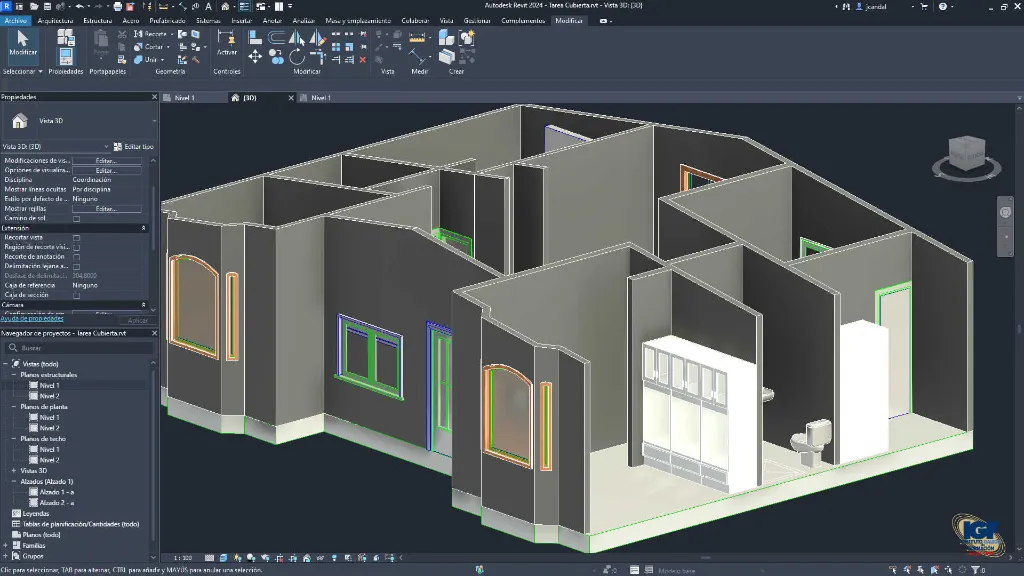Viewport: 1024px width, 576px height.
Task: Switch to the Estructura ribbon tab
Action: click(98, 21)
